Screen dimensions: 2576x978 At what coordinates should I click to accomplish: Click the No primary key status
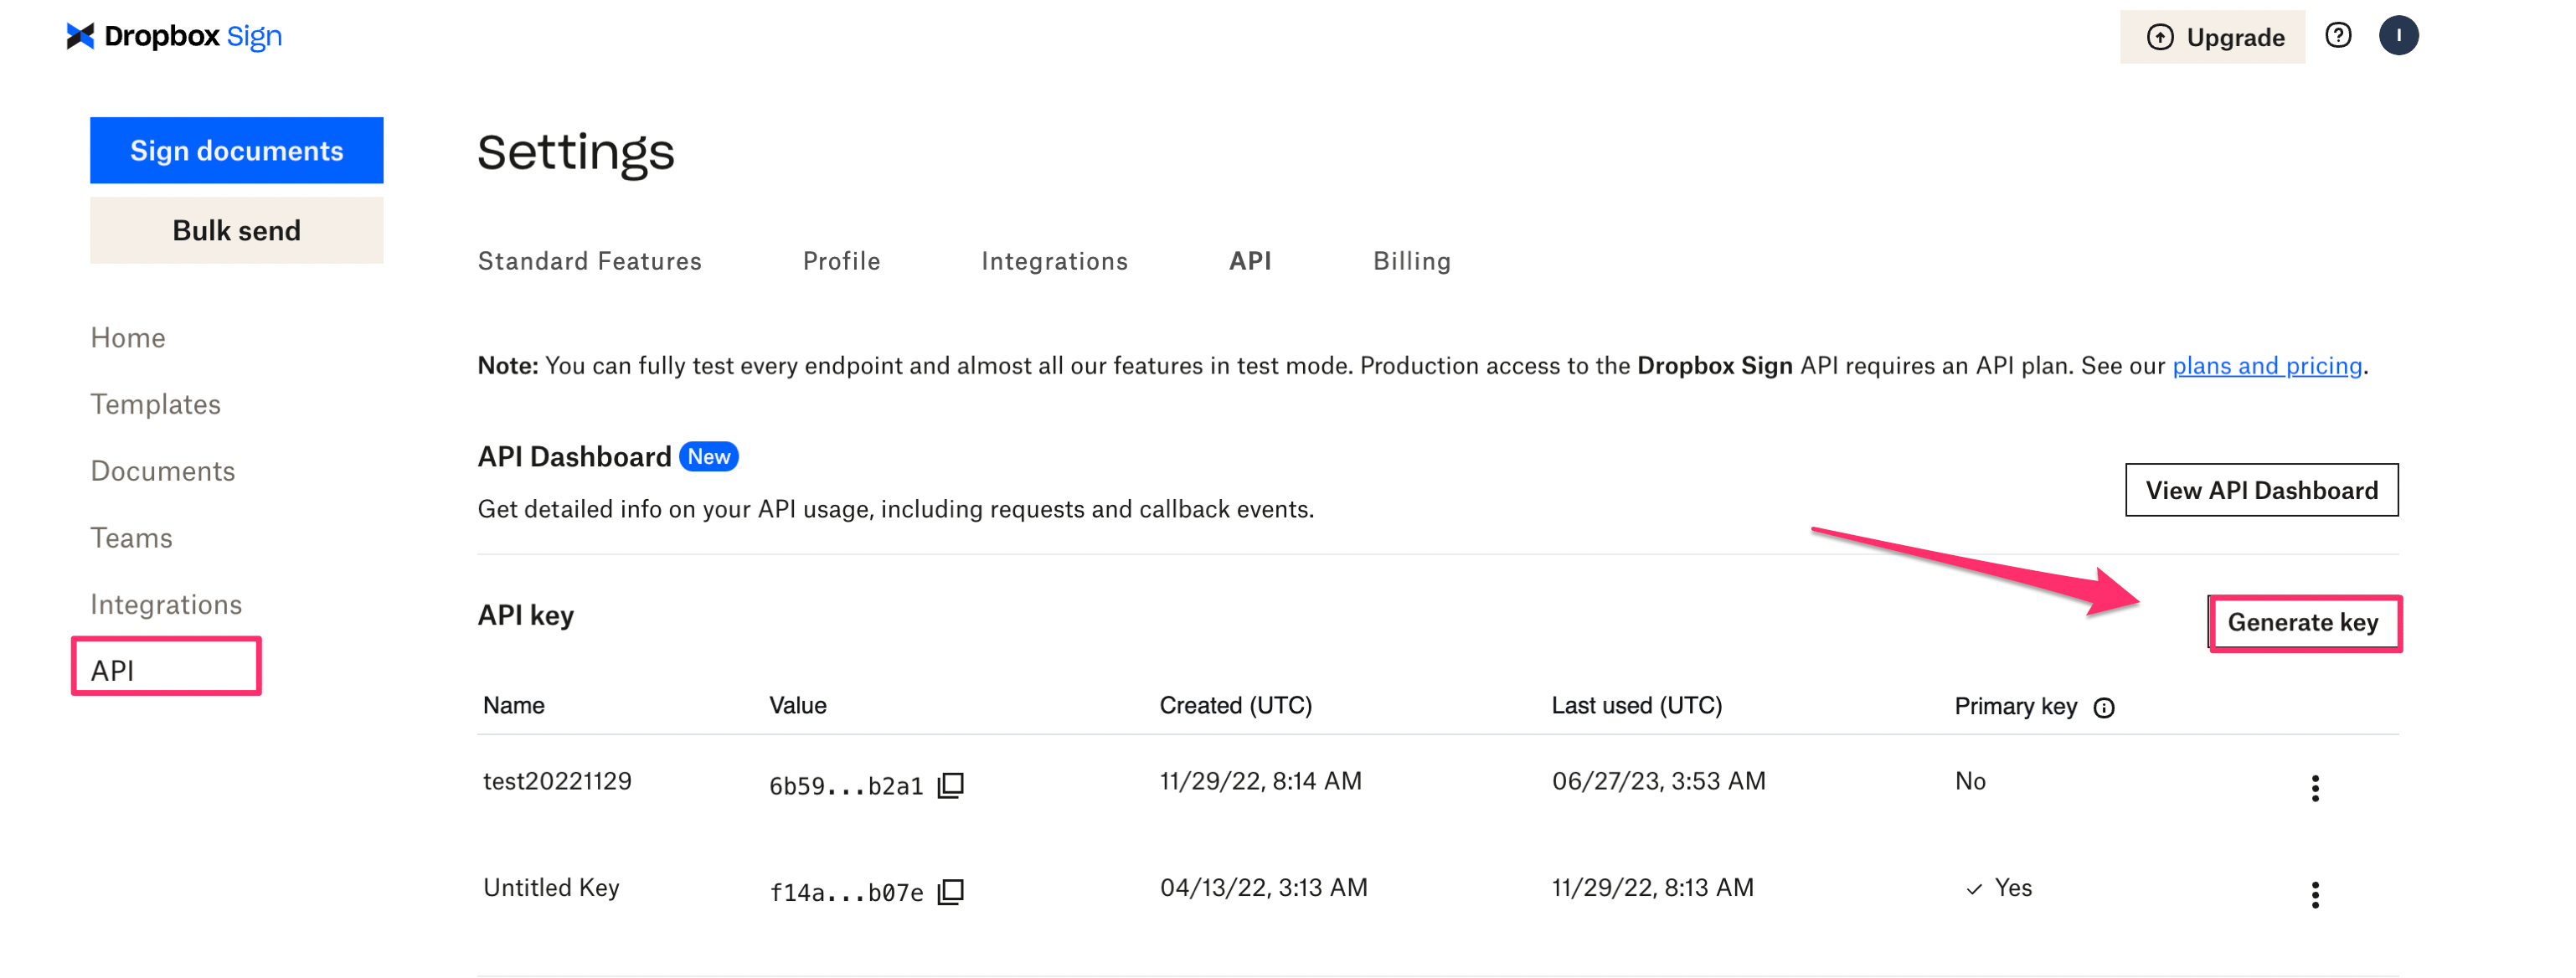pos(1970,781)
